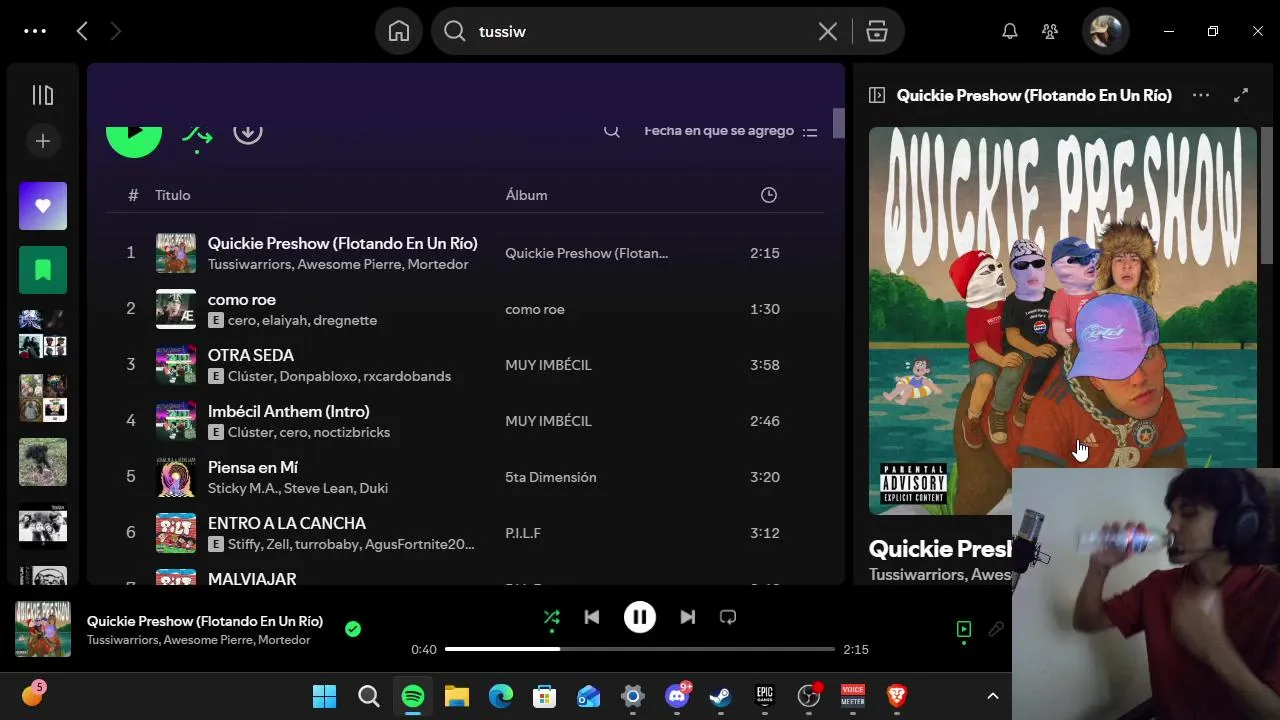Select track 'Imbécil Anthem (Intro)'
This screenshot has height=720, width=1280.
[289, 411]
